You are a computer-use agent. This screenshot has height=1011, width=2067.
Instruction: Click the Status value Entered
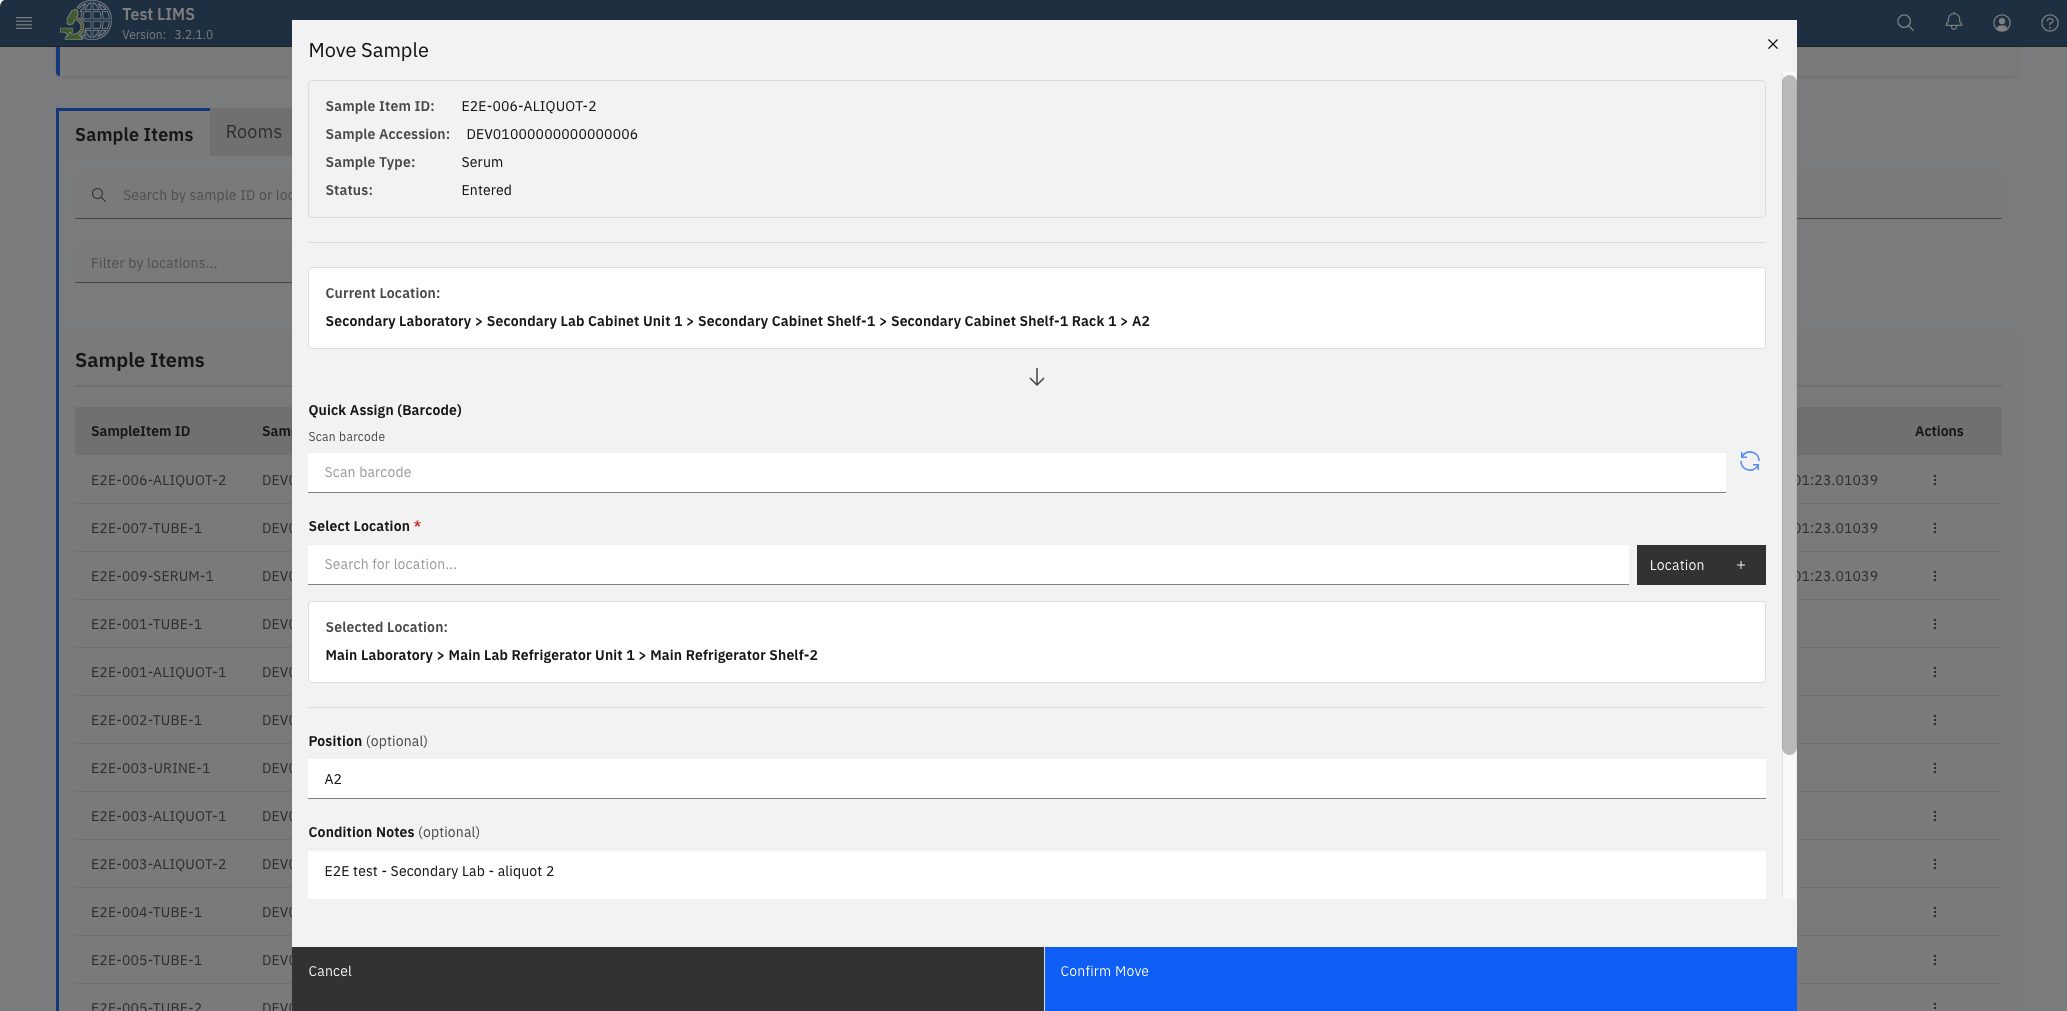486,190
